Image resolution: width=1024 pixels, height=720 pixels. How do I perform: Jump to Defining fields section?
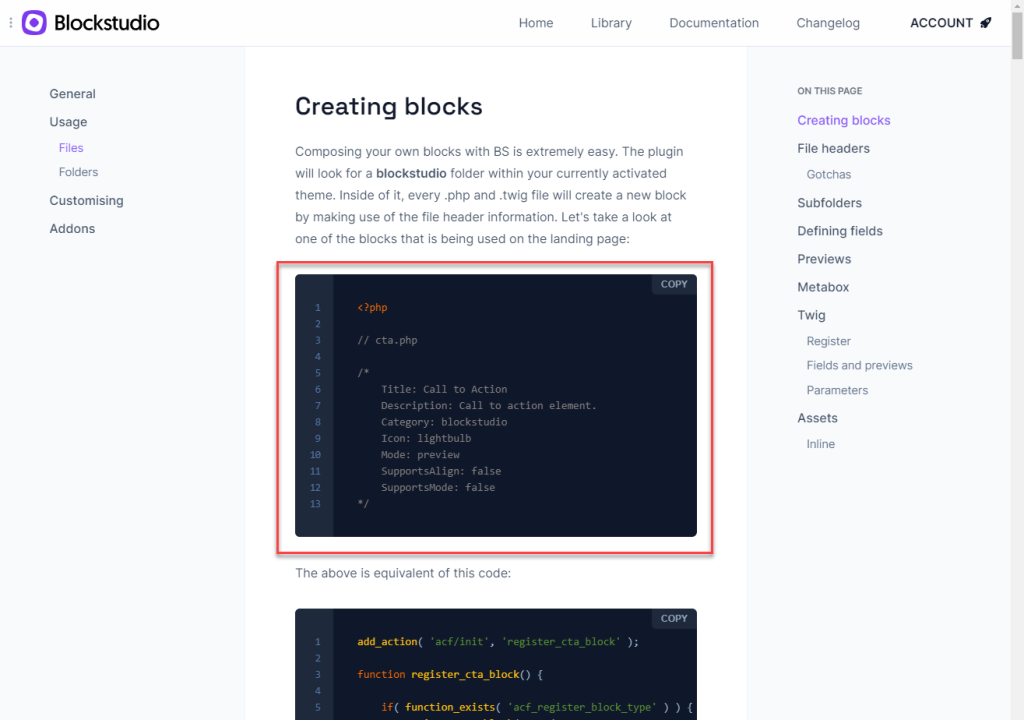(840, 231)
